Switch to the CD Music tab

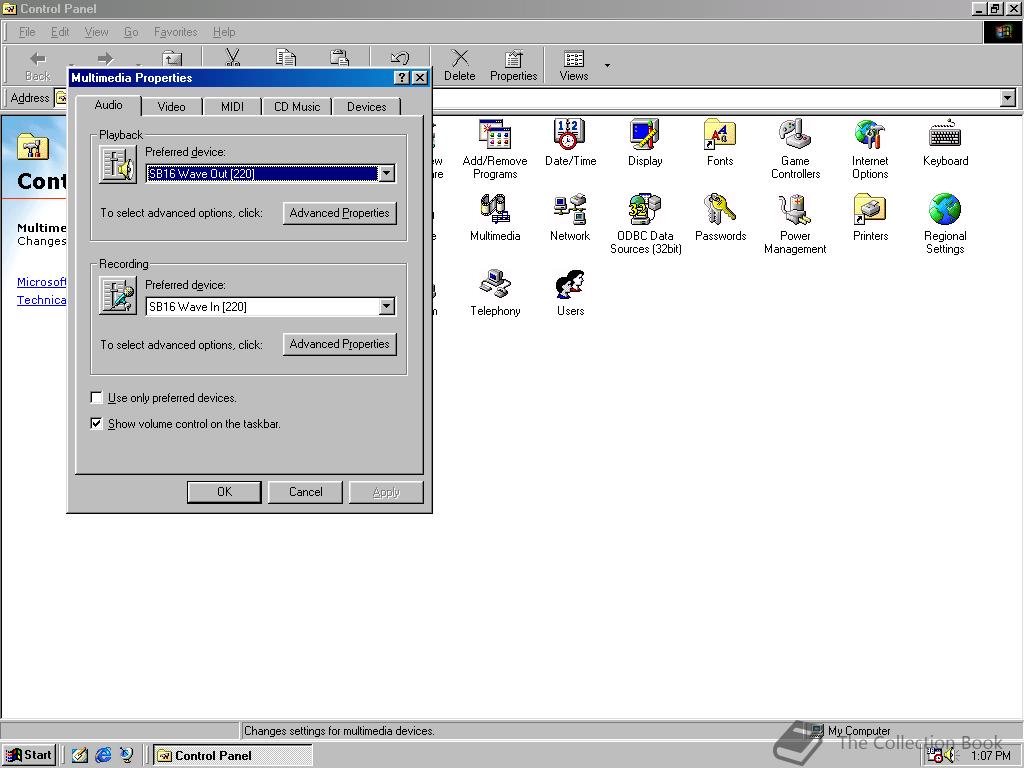296,106
